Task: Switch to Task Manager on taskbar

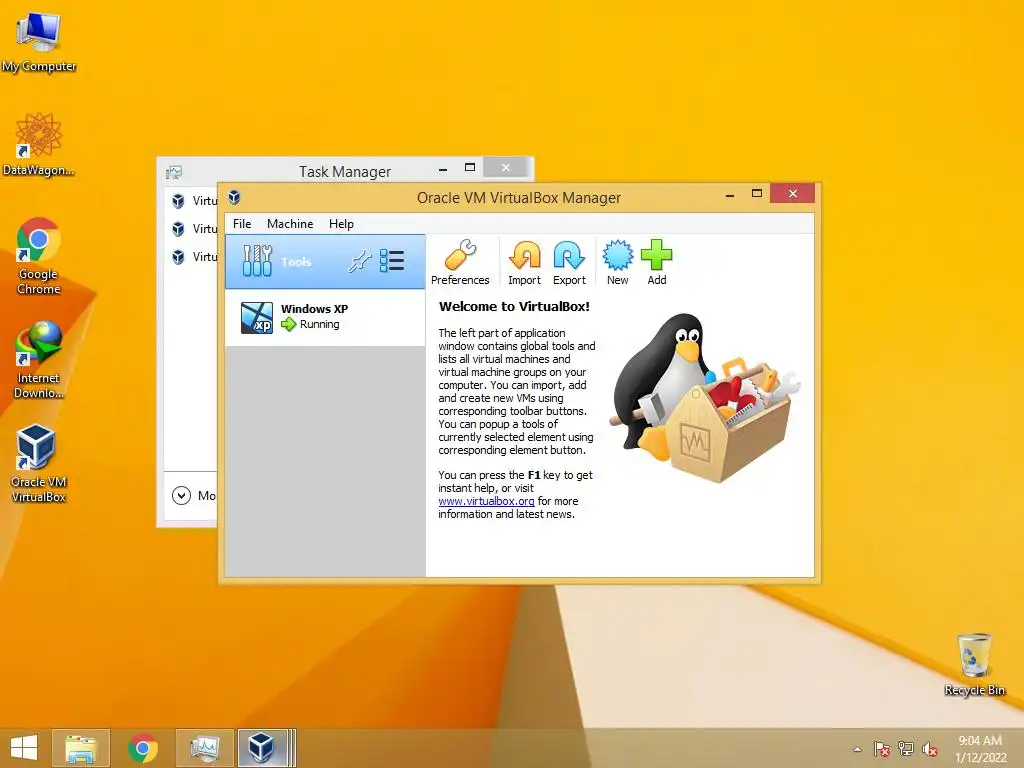Action: (x=204, y=748)
